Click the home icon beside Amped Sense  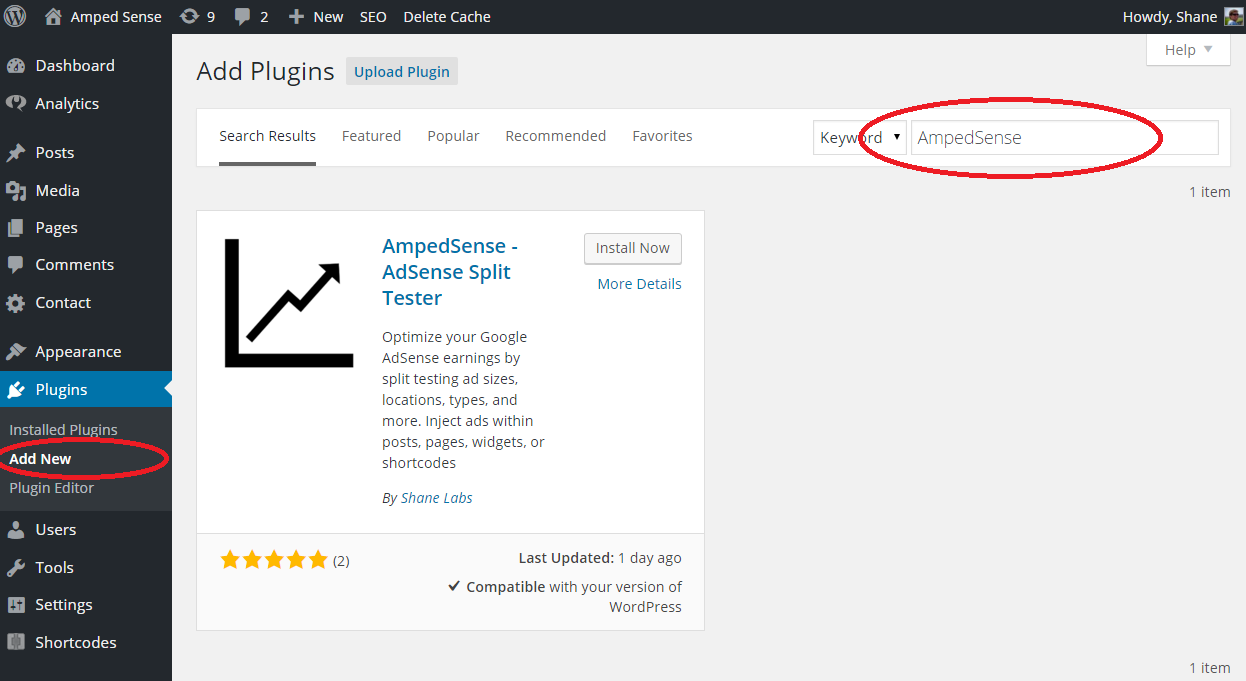[53, 17]
